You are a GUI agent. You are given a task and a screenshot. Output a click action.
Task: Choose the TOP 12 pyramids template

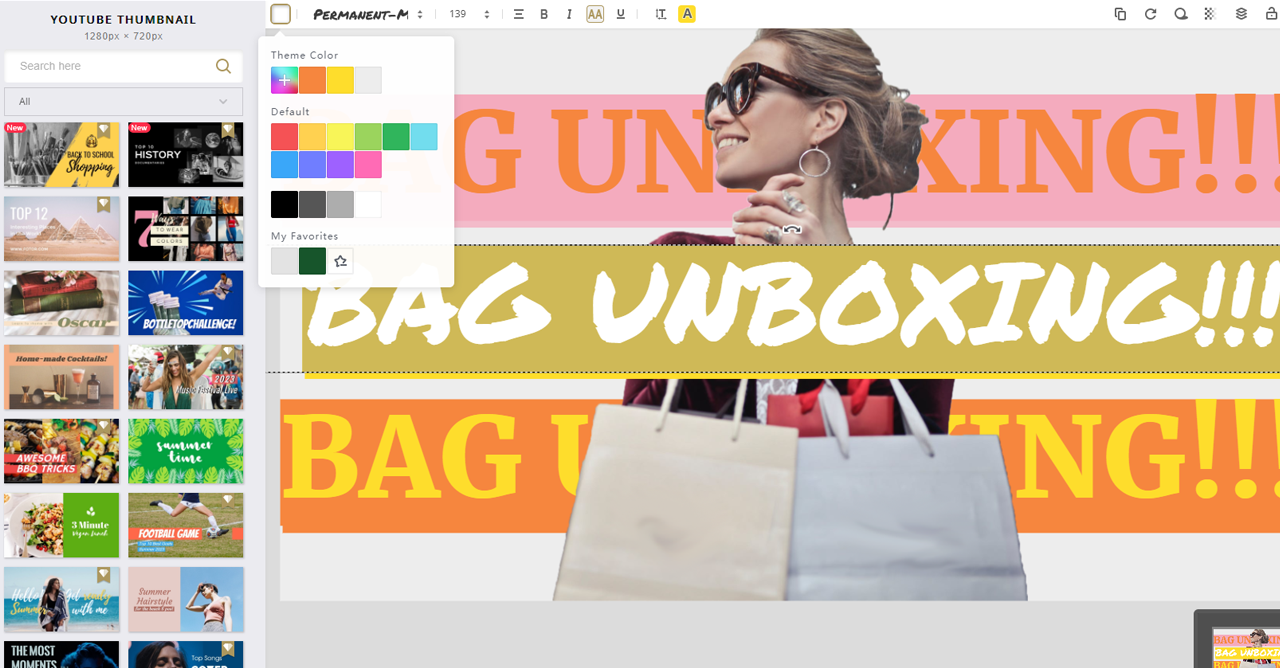[62, 229]
